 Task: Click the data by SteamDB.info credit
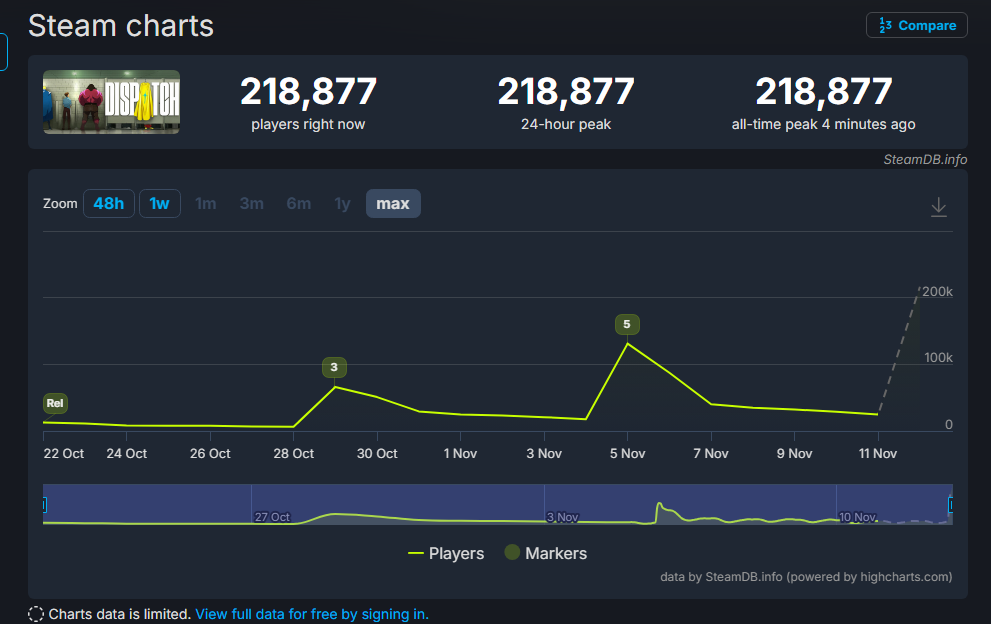(x=806, y=577)
